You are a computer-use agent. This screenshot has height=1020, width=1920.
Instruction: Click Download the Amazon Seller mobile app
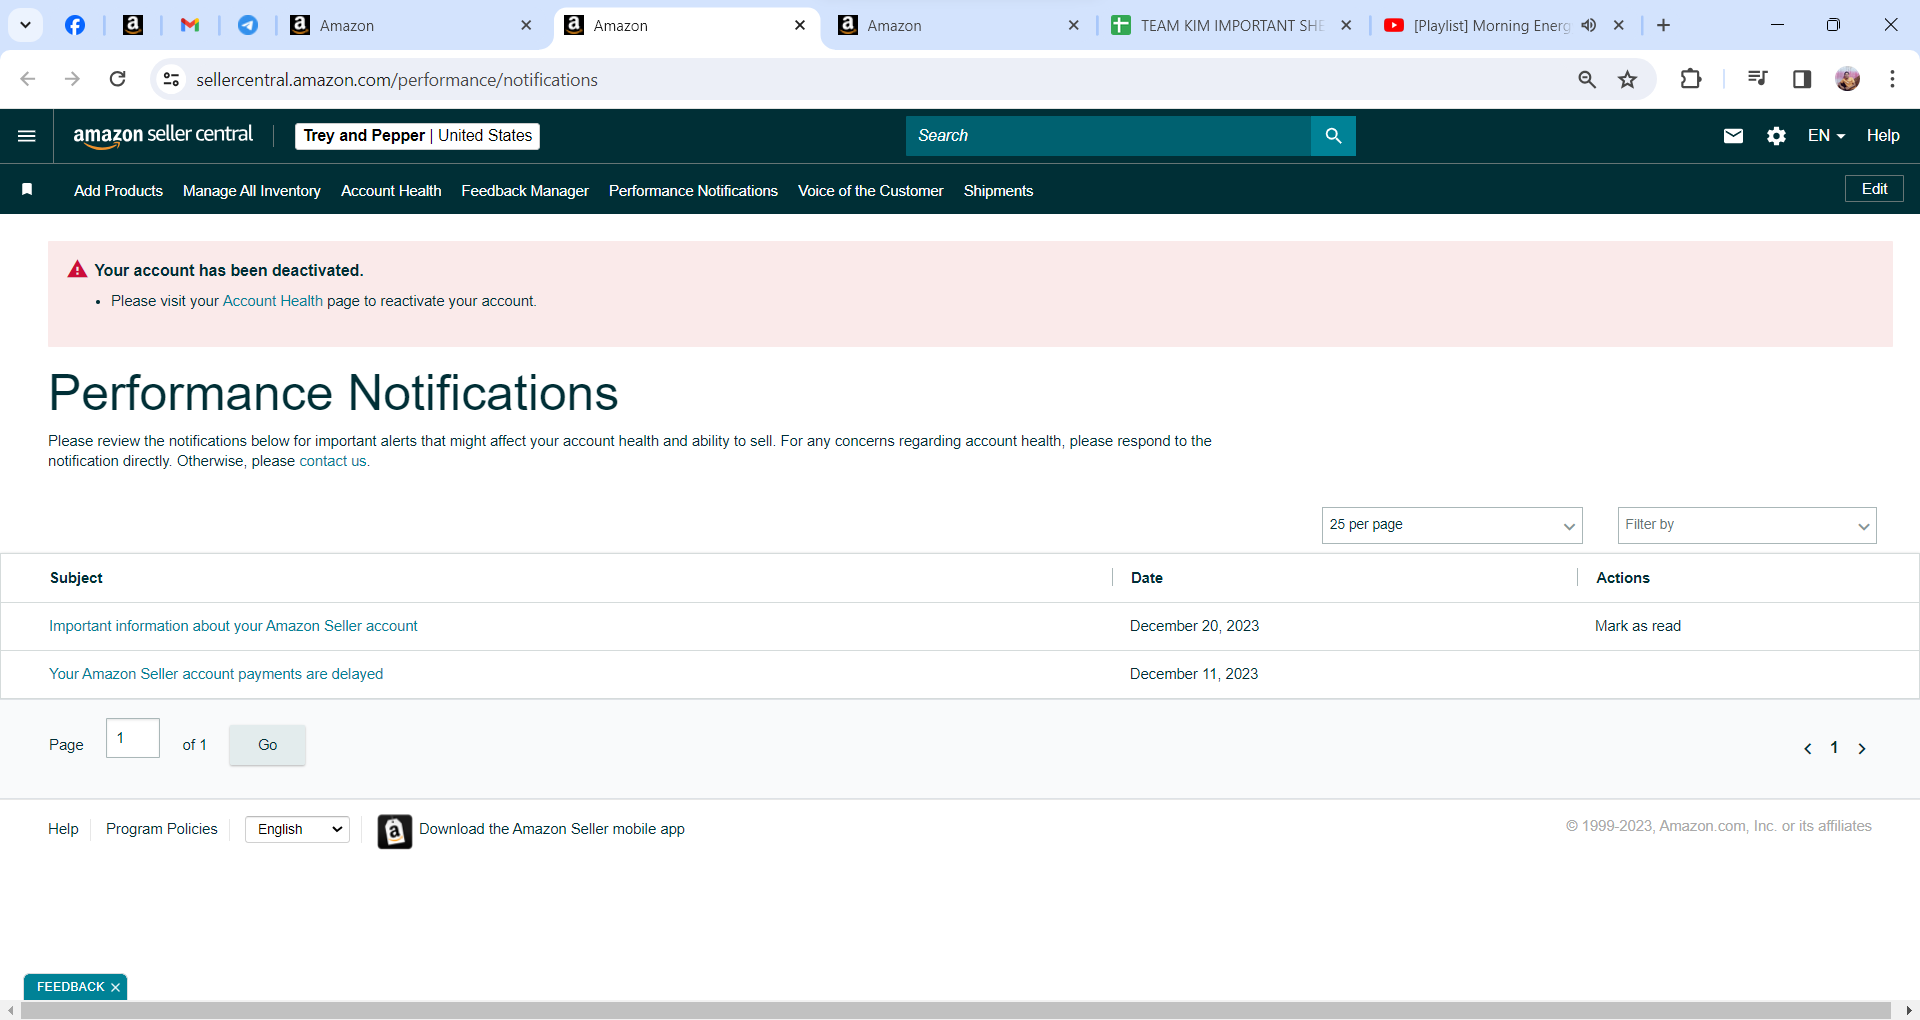point(552,829)
